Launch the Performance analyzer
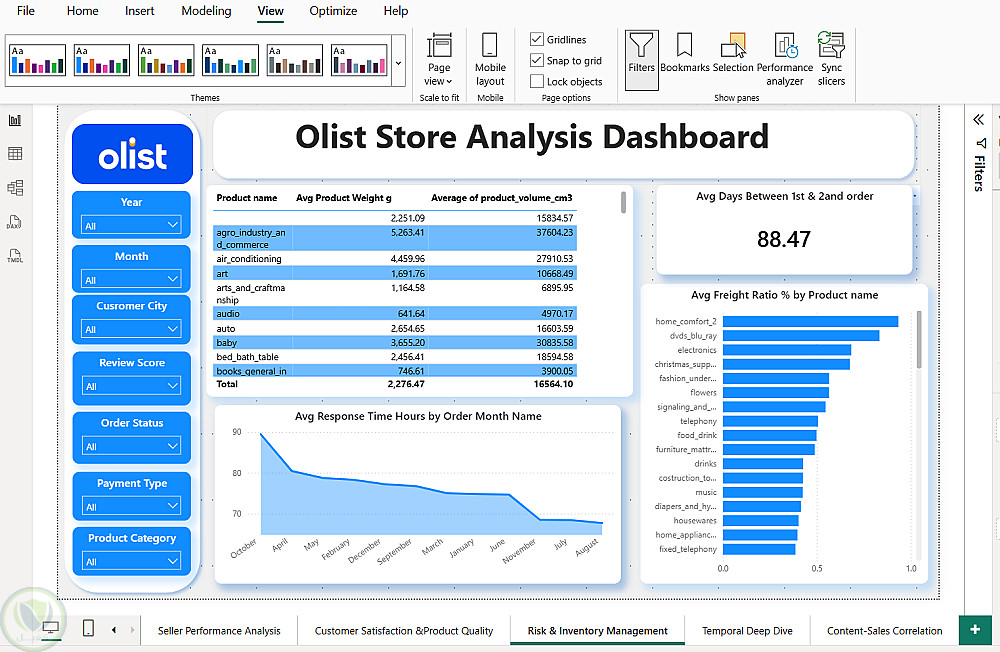The image size is (1000, 652). click(x=784, y=59)
